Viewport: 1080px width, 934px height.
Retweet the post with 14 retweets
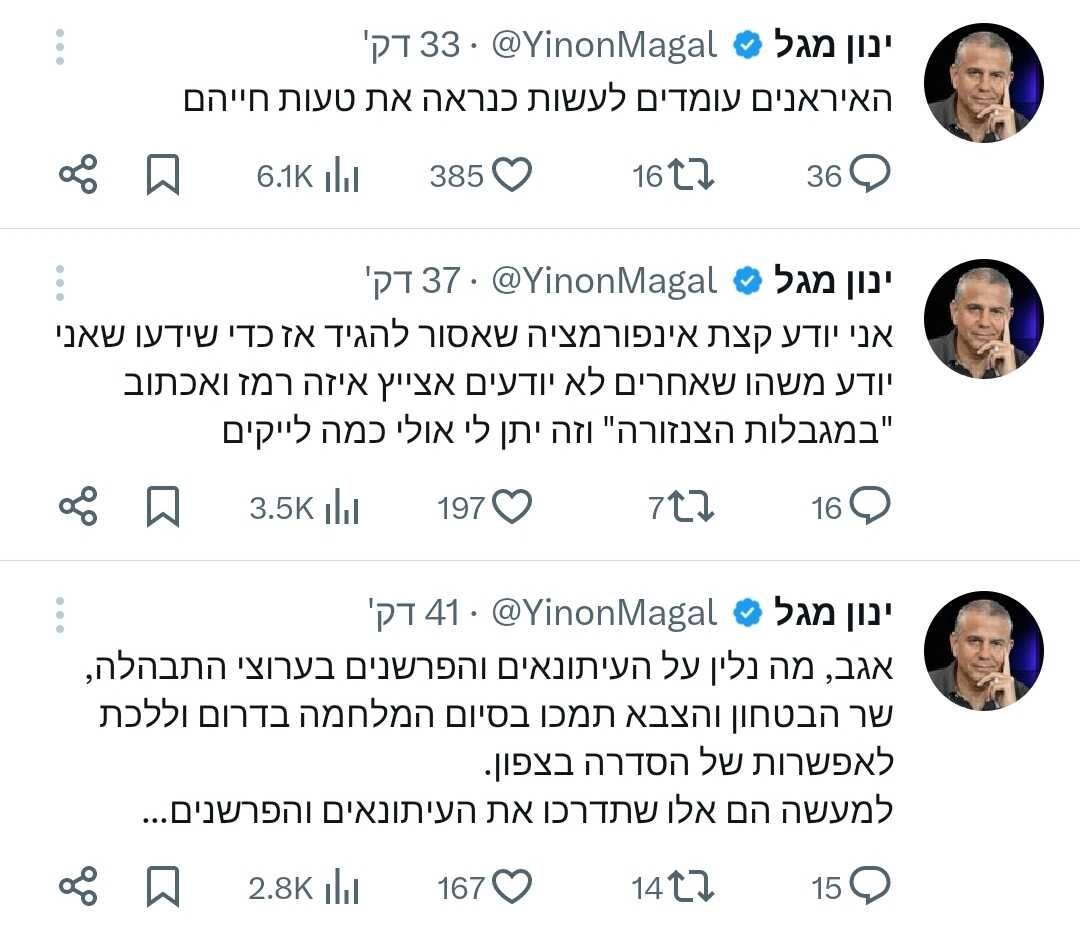(x=690, y=887)
